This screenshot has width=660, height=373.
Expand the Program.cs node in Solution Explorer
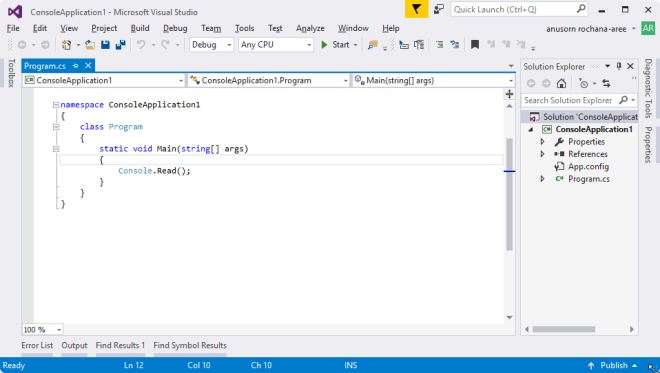542,179
